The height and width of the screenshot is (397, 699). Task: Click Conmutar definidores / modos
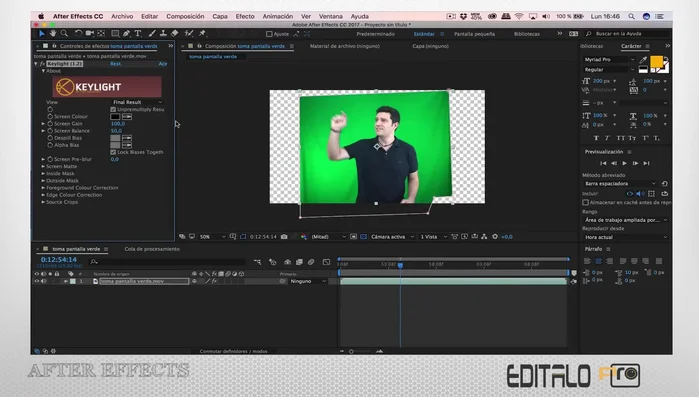(234, 351)
